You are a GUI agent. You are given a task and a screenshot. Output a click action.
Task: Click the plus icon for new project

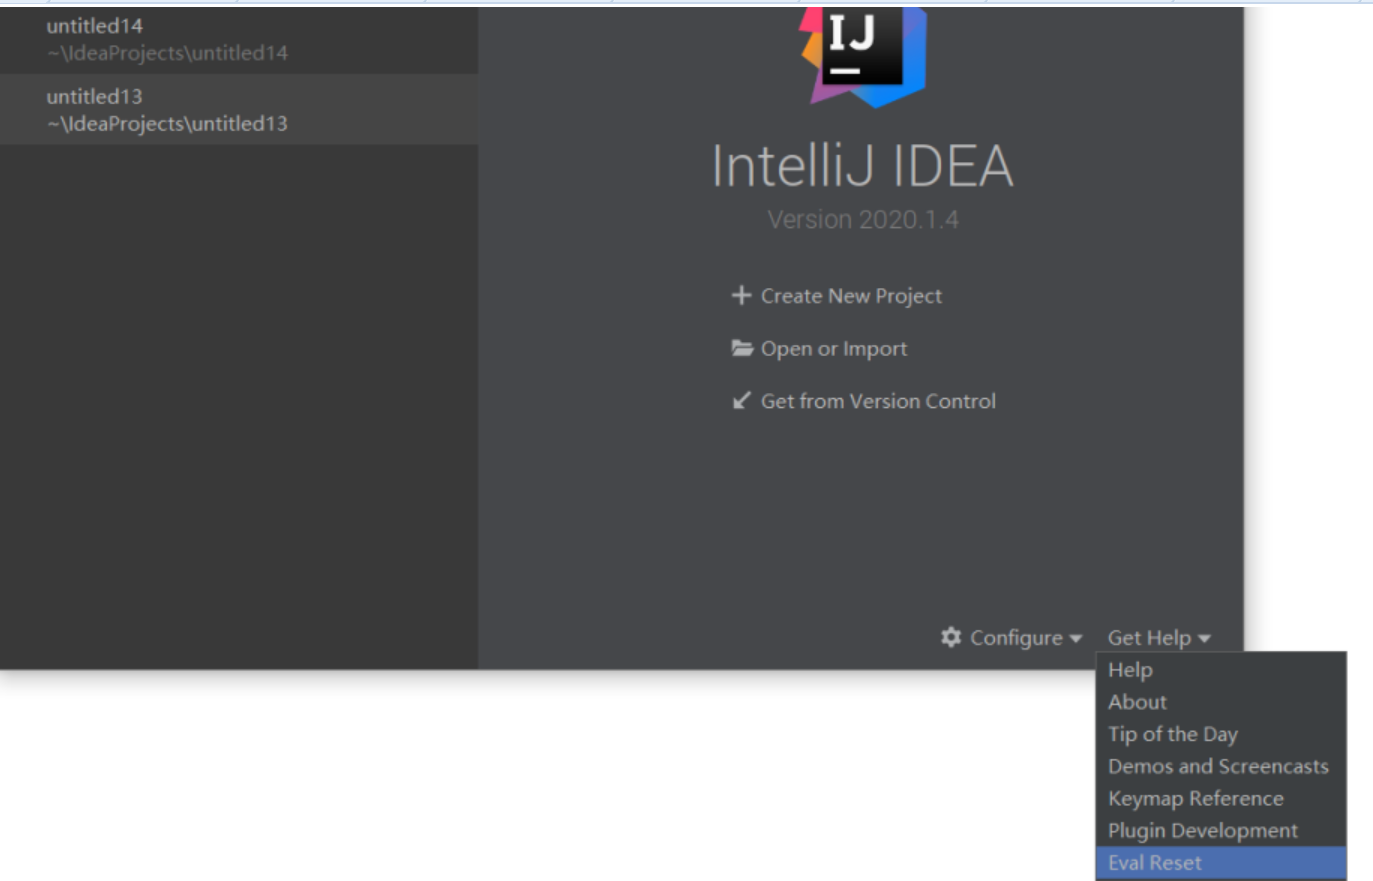pyautogui.click(x=741, y=295)
